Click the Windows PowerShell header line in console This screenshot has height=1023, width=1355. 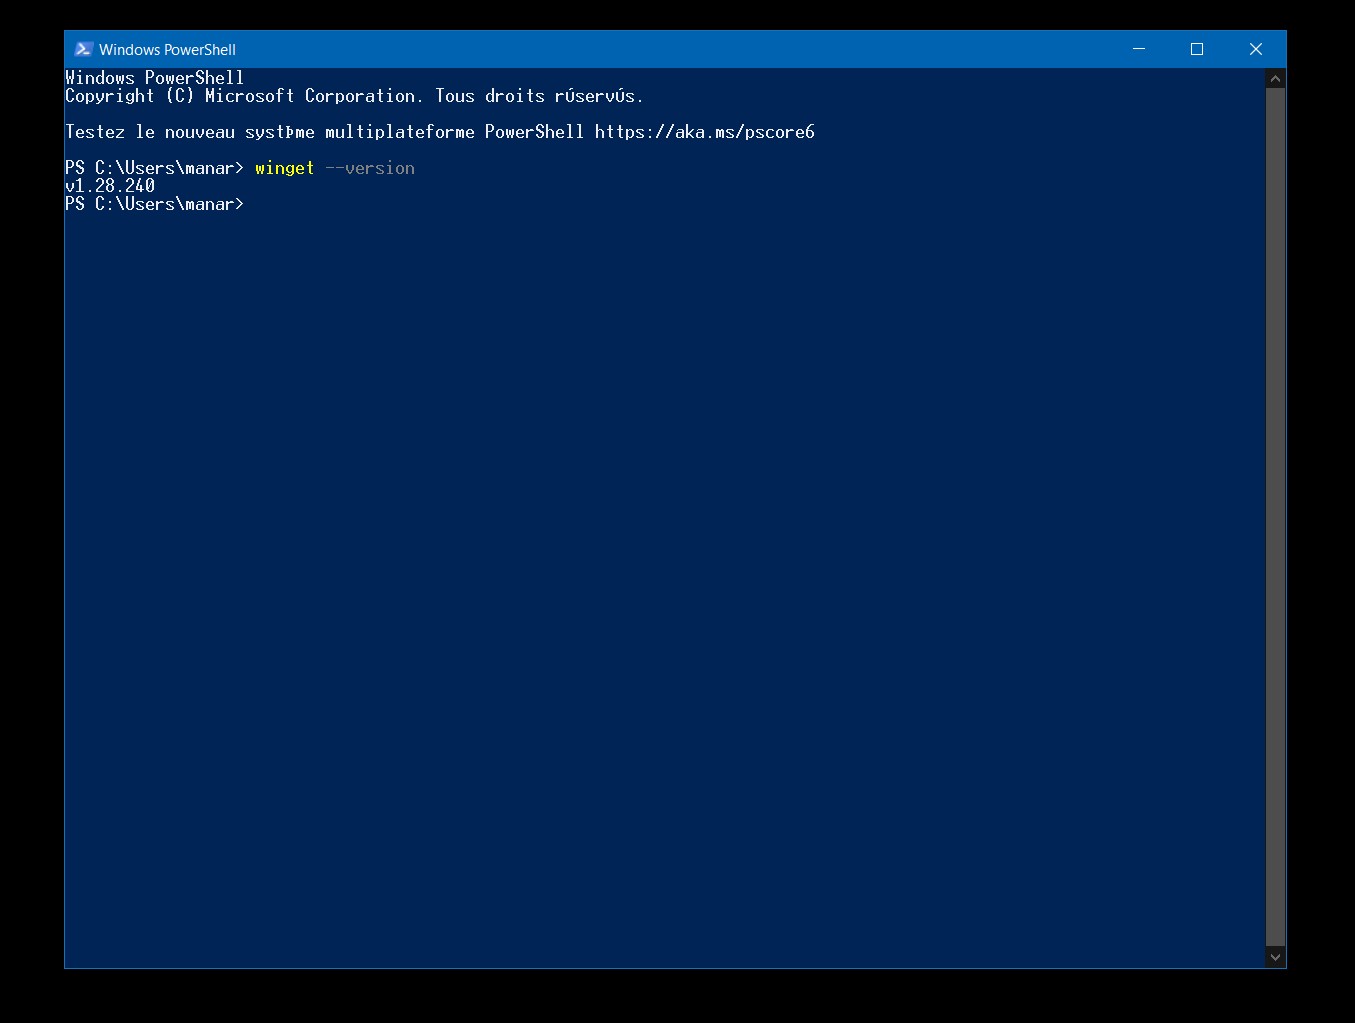155,78
